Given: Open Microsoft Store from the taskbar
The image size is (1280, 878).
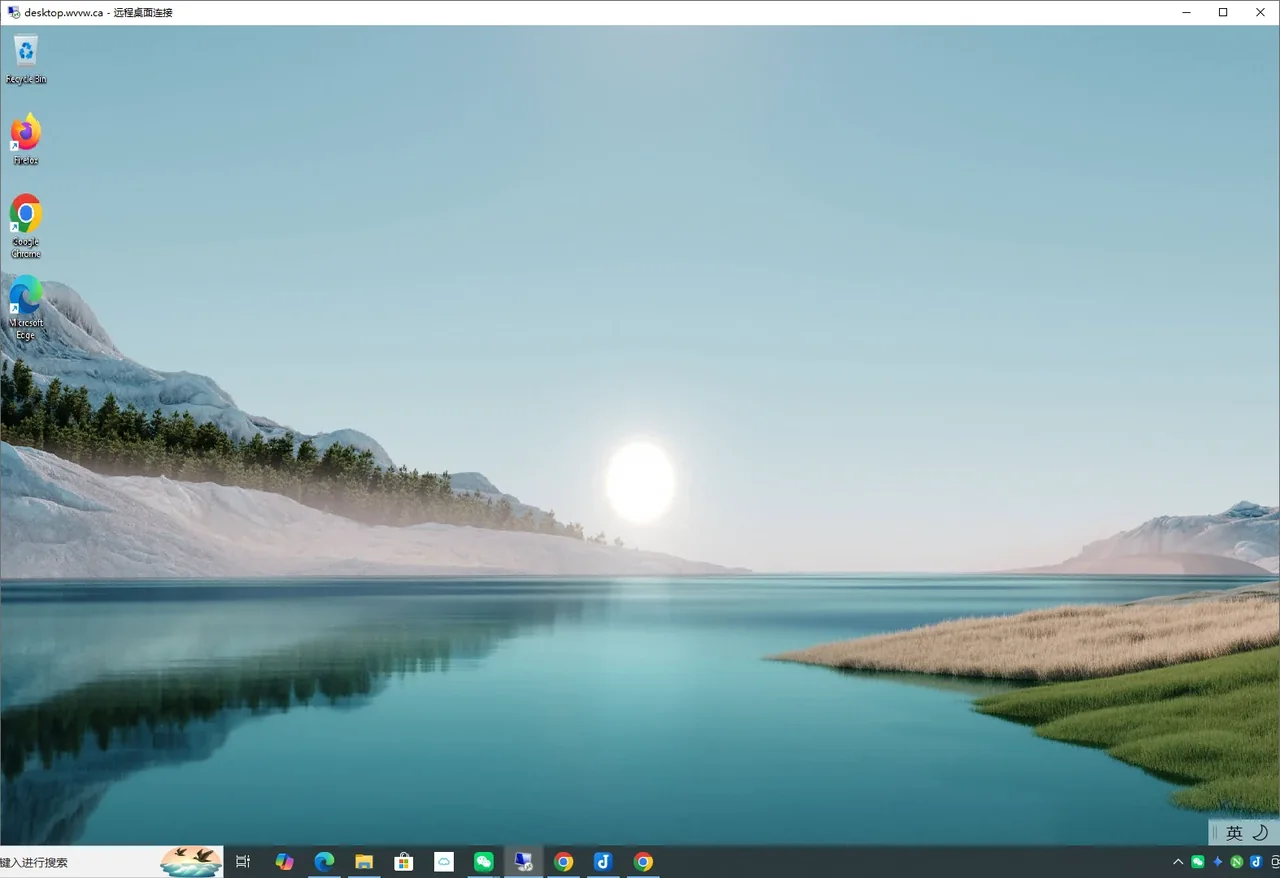Looking at the screenshot, I should pos(404,862).
